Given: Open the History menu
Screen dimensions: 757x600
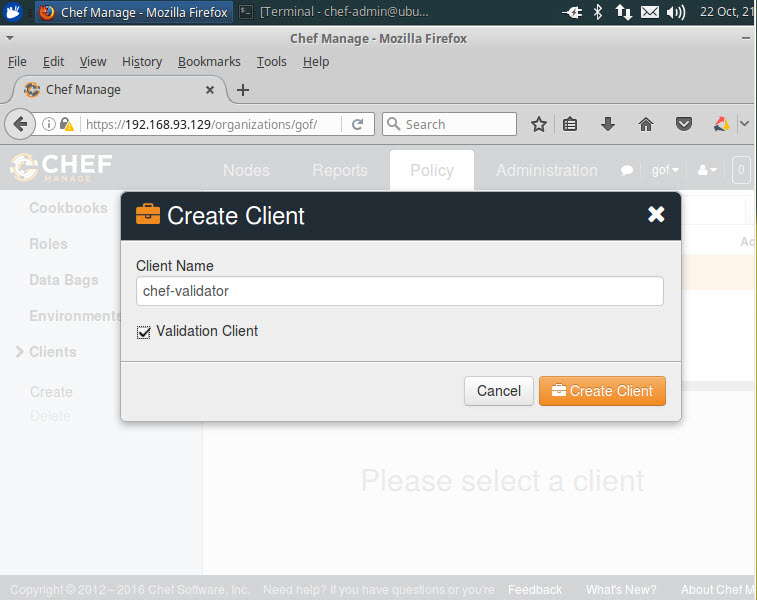Looking at the screenshot, I should (142, 62).
